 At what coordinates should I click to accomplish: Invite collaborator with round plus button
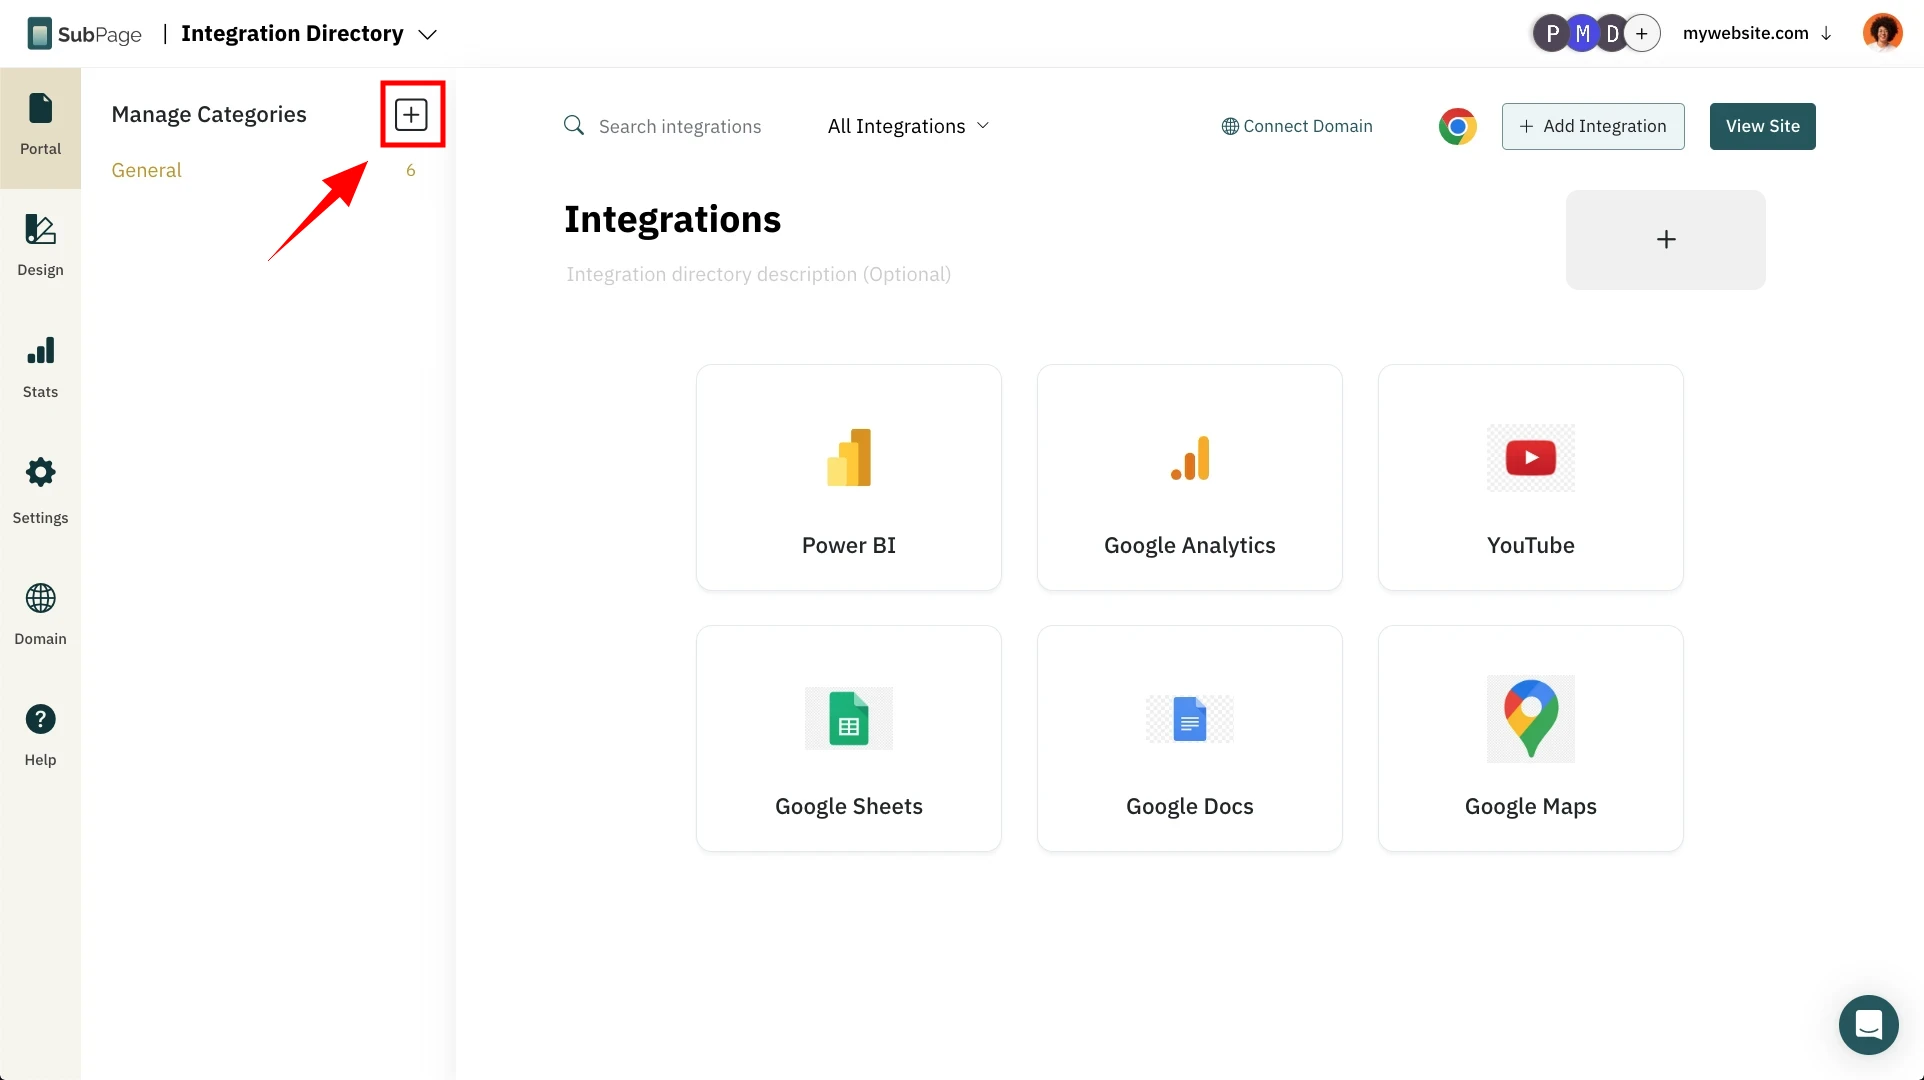(x=1642, y=34)
